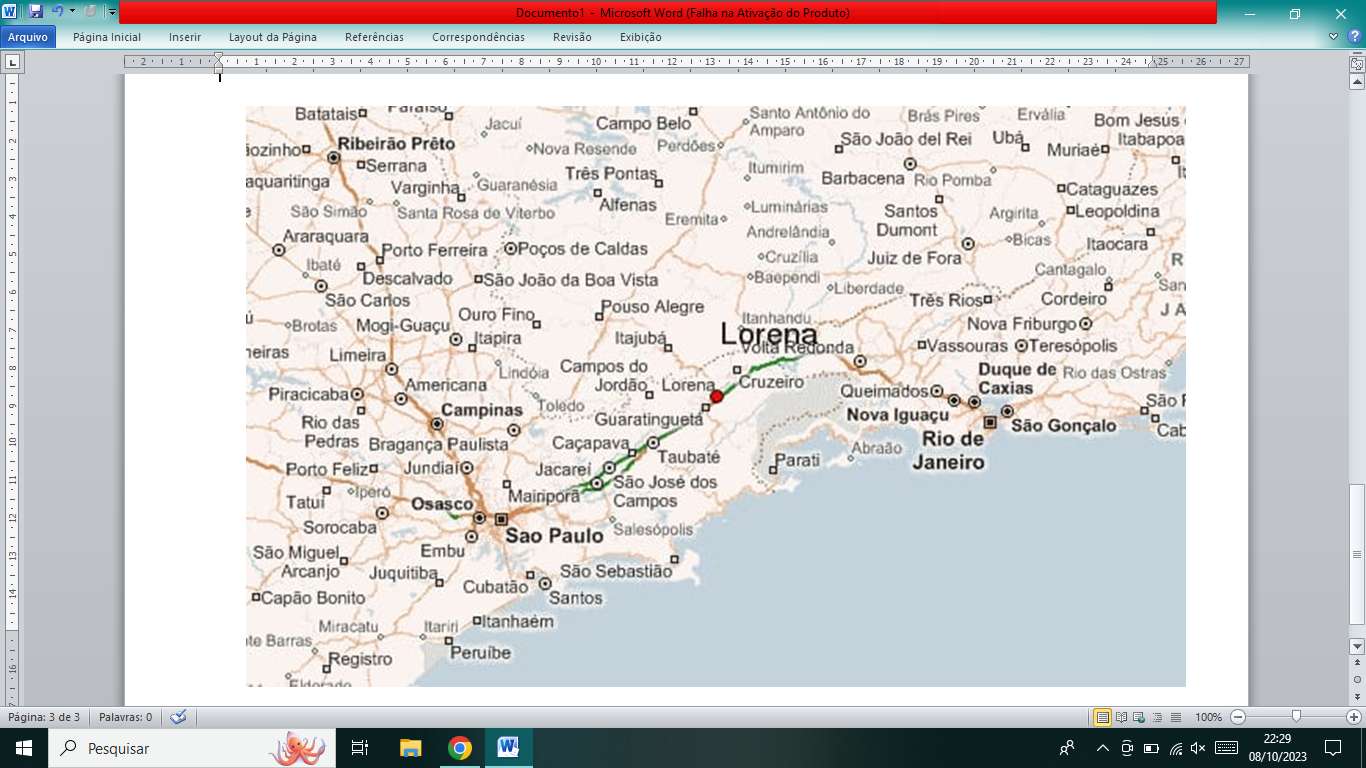
Task: Click the page count 'Página: 3 de 3'
Action: pyautogui.click(x=44, y=717)
